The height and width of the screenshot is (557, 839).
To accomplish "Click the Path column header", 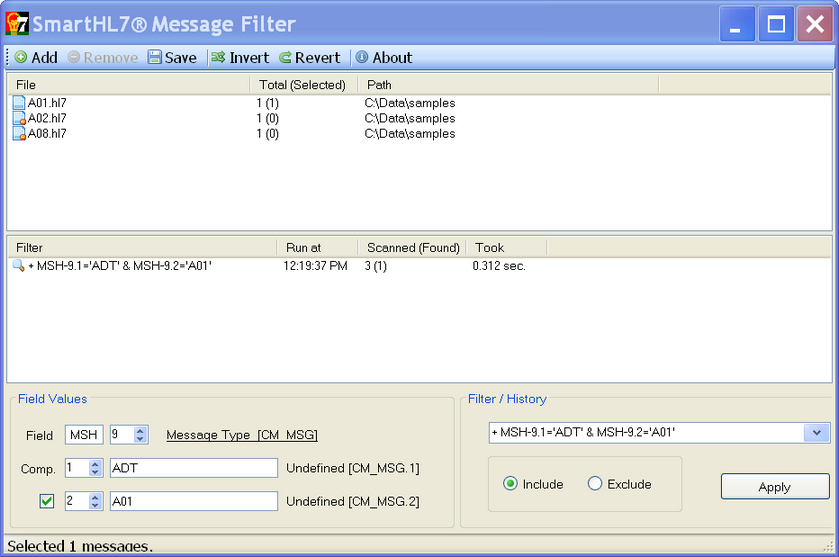I will pos(508,85).
